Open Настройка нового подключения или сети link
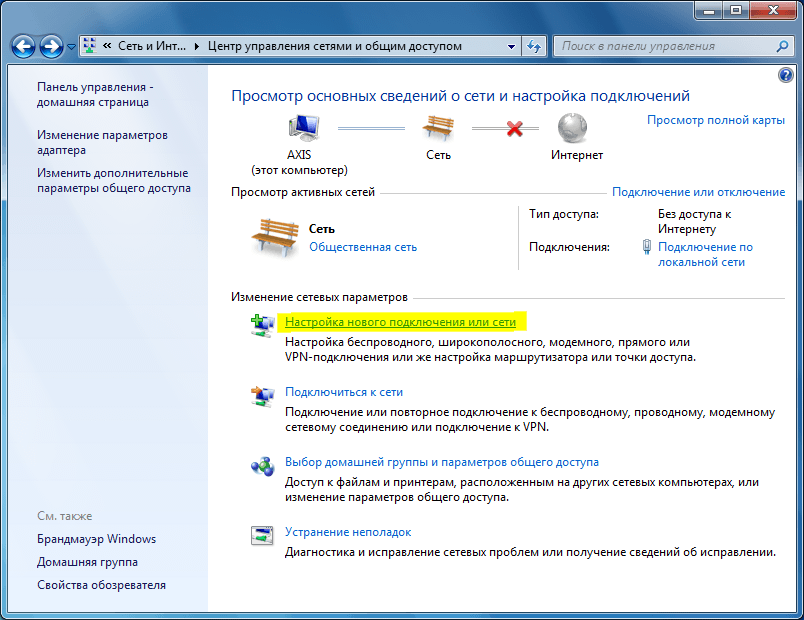804x620 pixels. pyautogui.click(x=400, y=322)
